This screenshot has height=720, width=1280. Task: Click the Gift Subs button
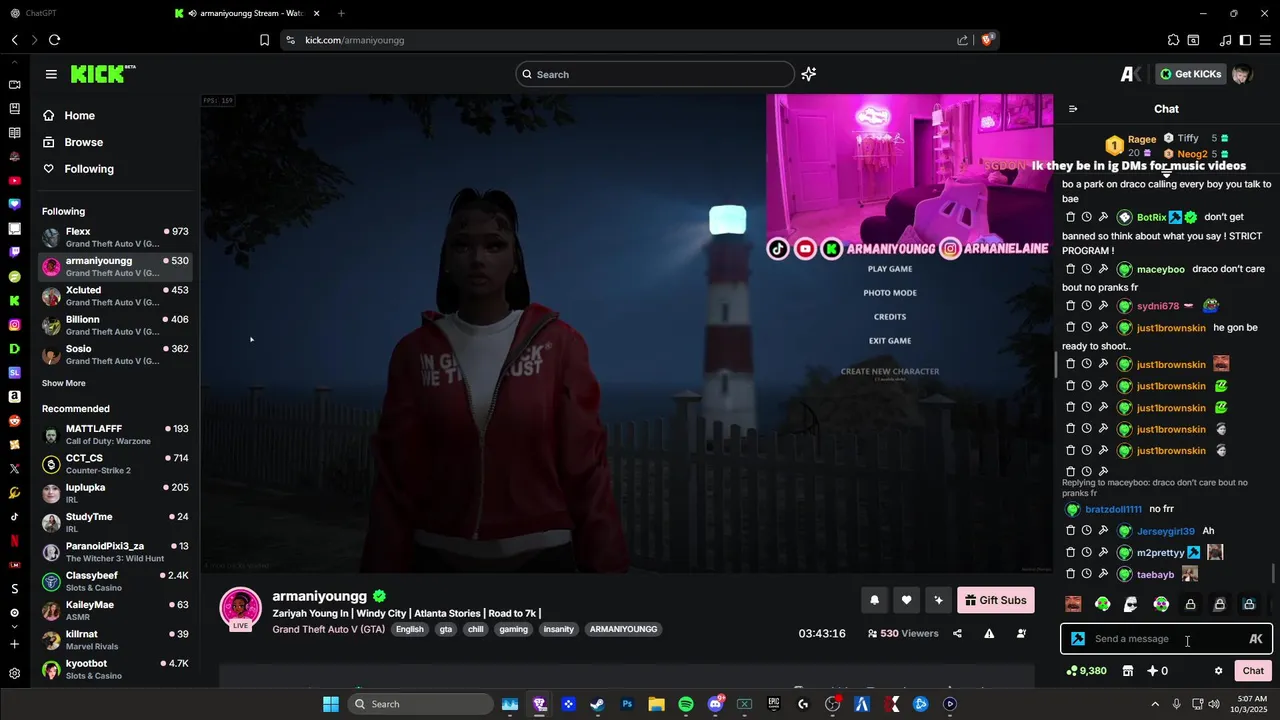tap(996, 600)
